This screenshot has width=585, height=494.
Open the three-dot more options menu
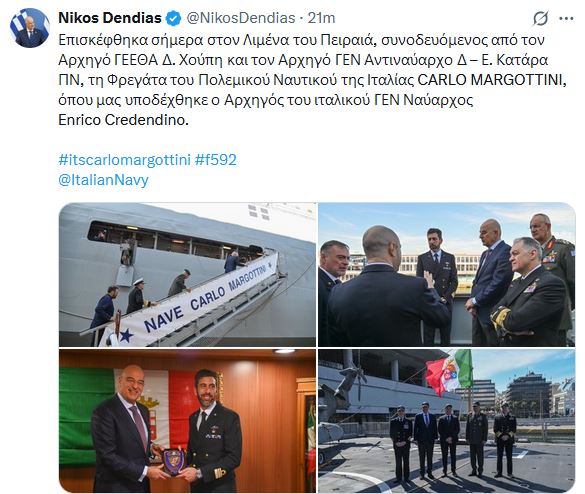coord(566,18)
